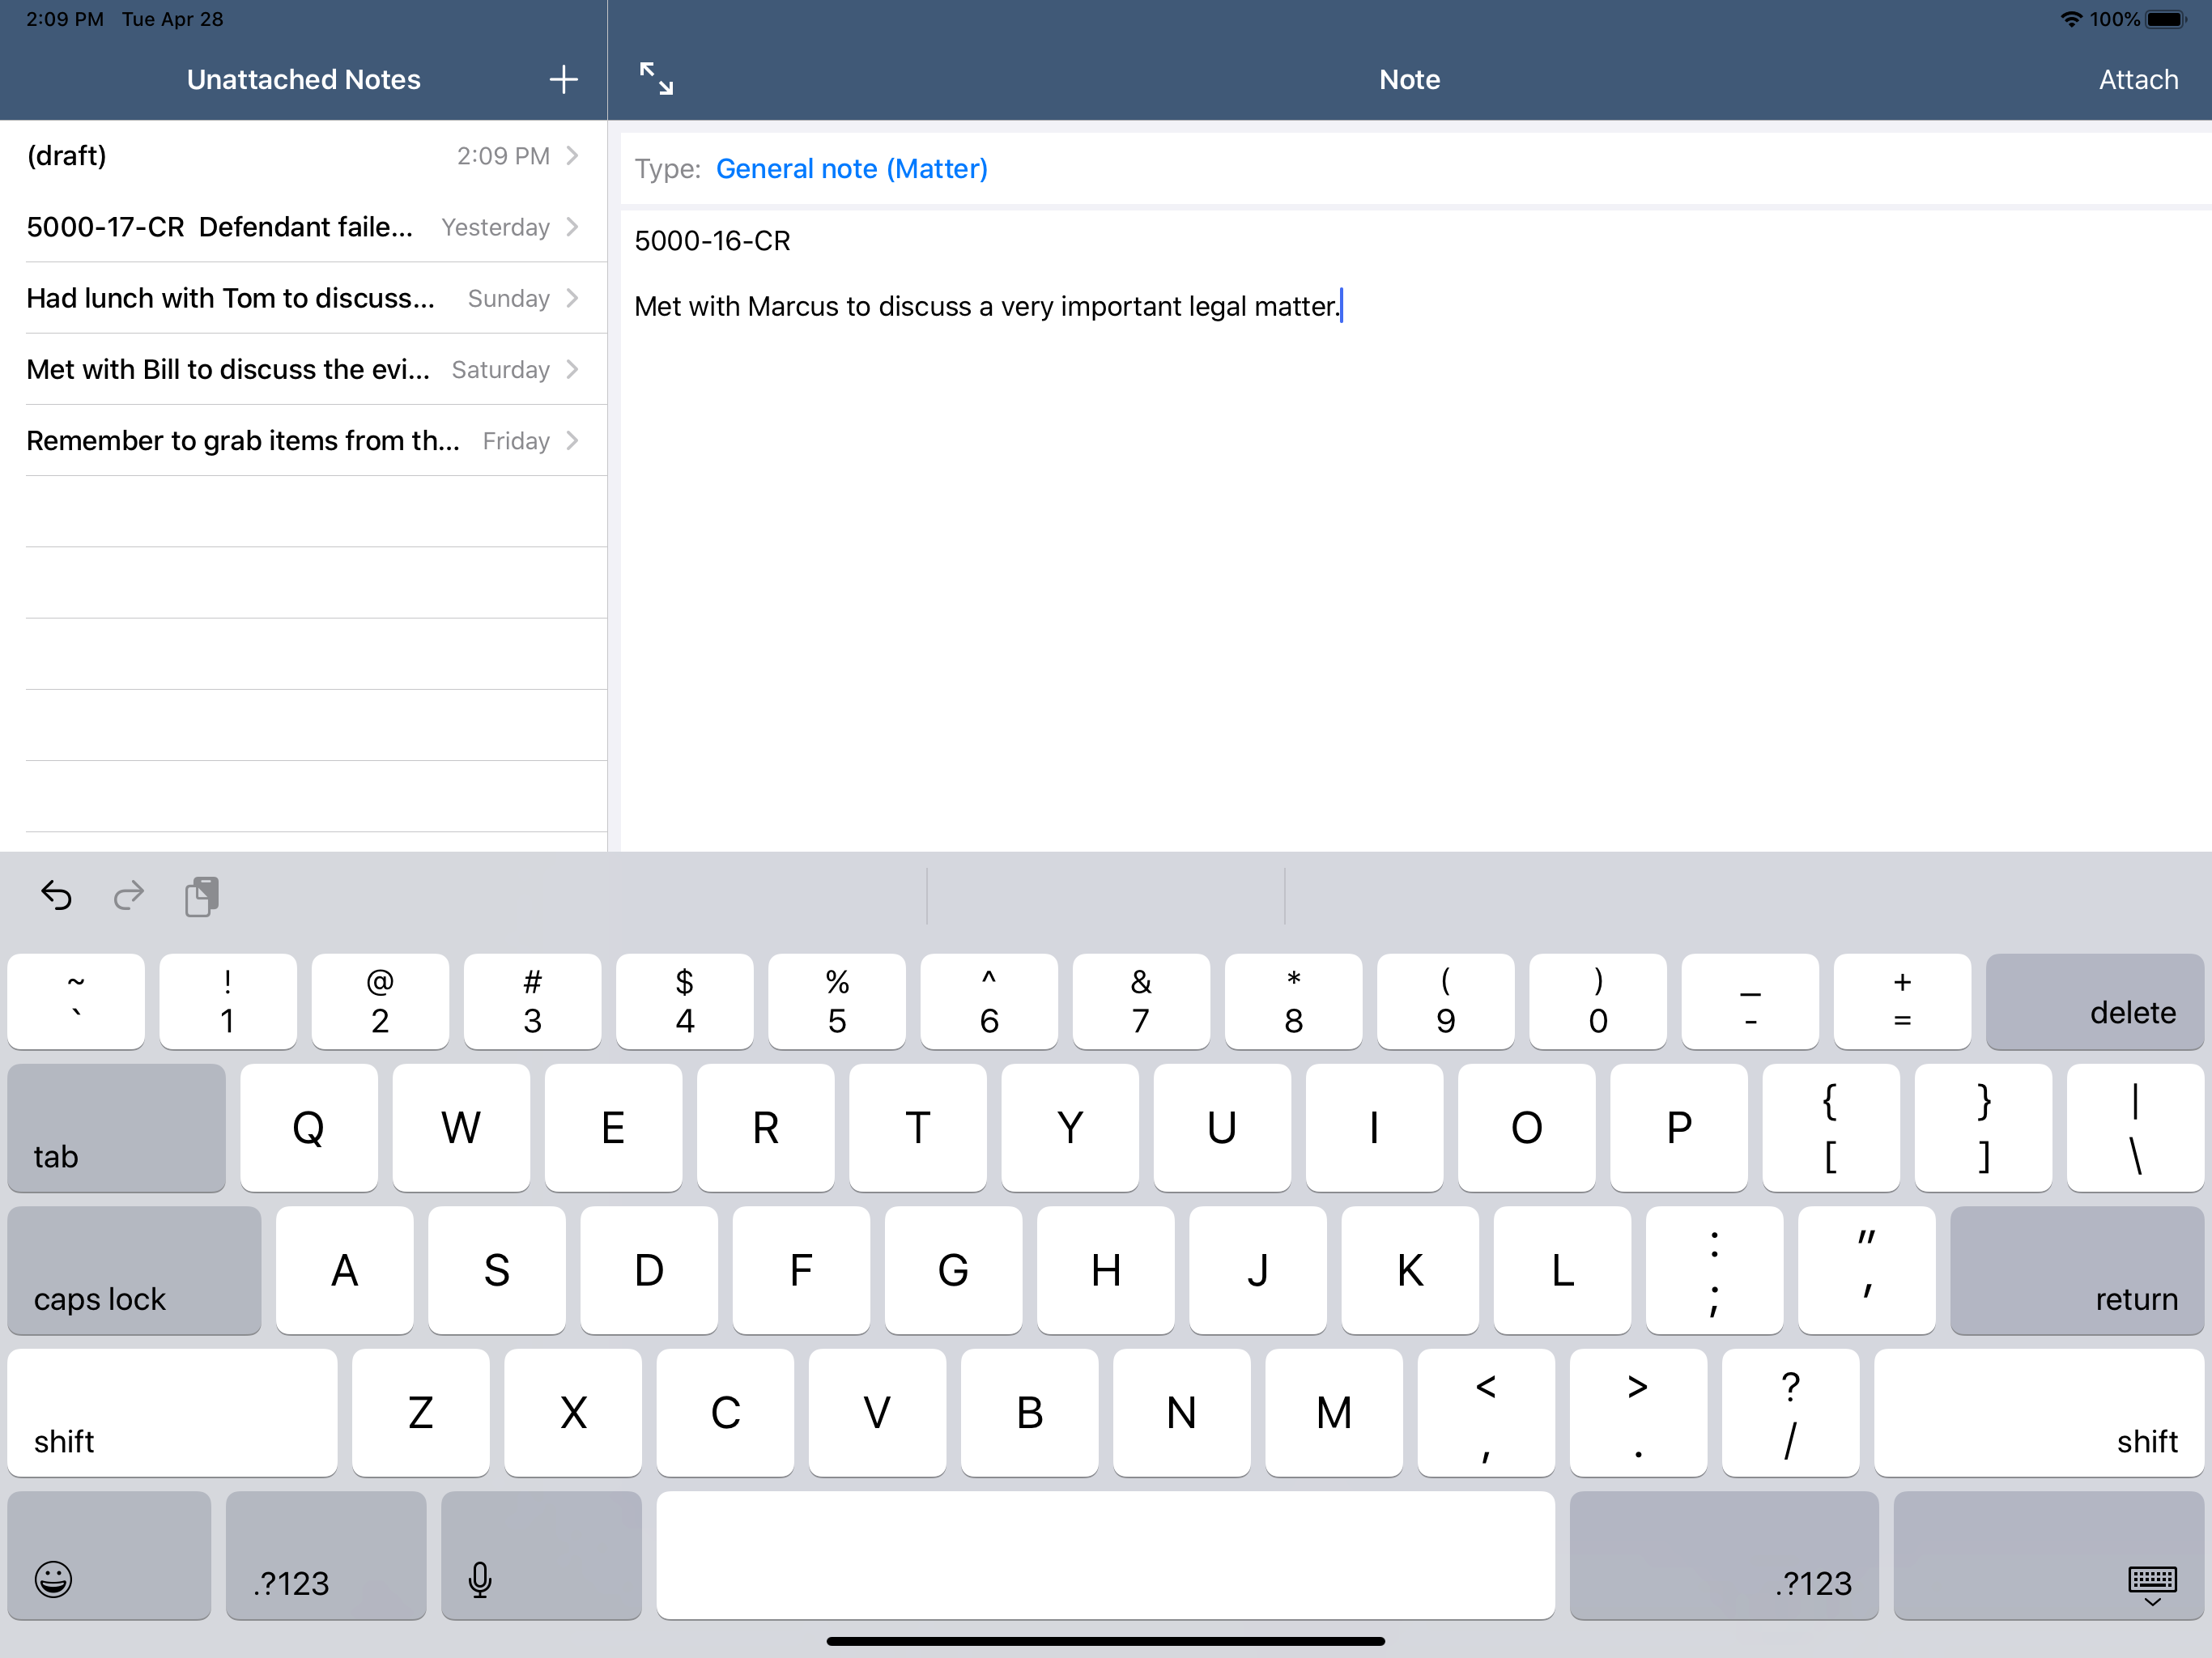This screenshot has height=1658, width=2212.
Task: Change note type General note (Matter)
Action: point(851,169)
